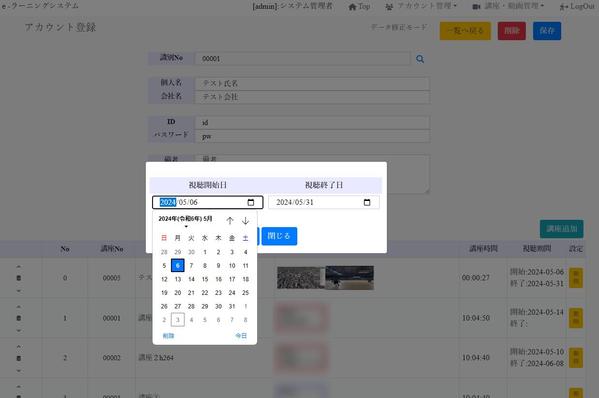This screenshot has height=398, width=599.
Task: Click the search magnifier beside 00001 field
Action: click(420, 59)
